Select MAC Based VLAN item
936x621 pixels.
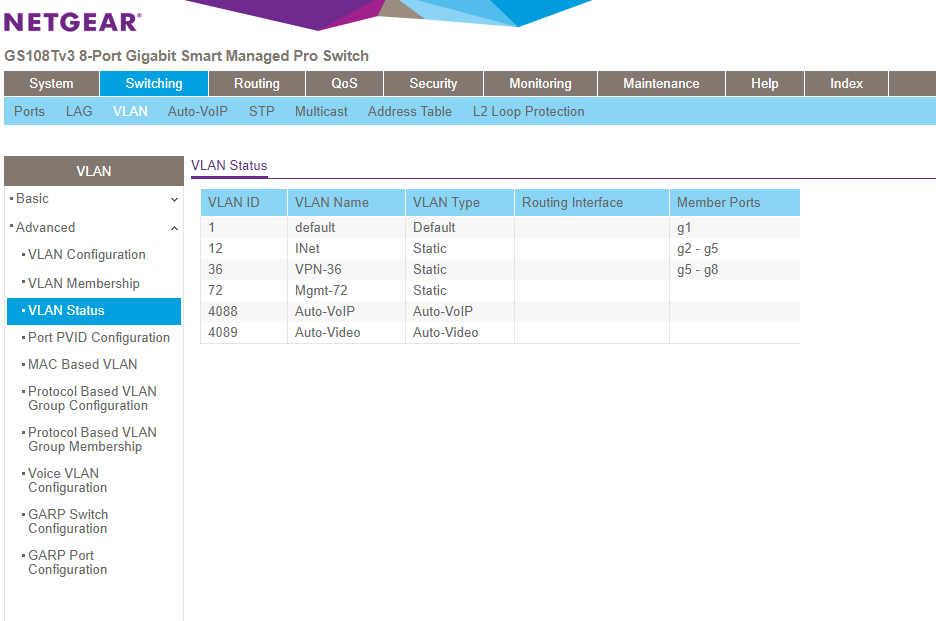point(83,364)
